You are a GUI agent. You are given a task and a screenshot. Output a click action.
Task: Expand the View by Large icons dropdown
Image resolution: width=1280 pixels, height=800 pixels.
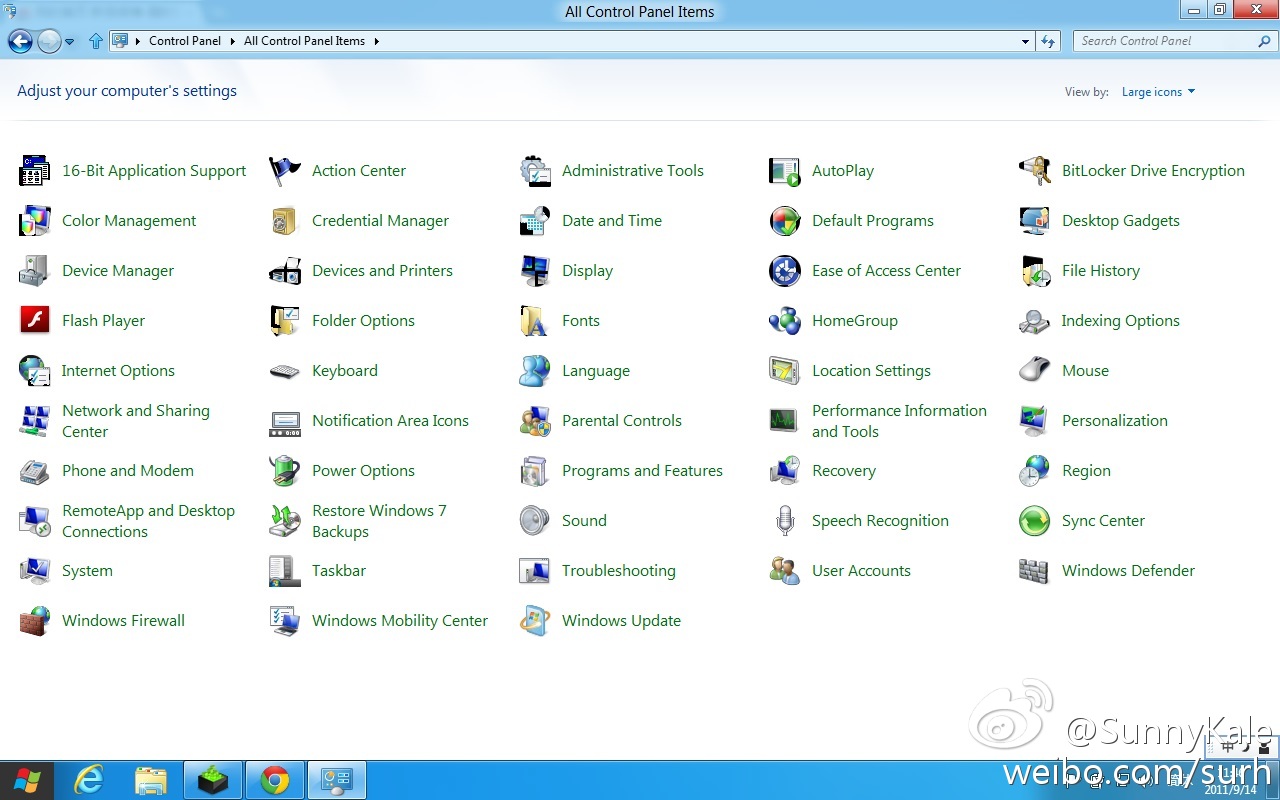pos(1158,92)
